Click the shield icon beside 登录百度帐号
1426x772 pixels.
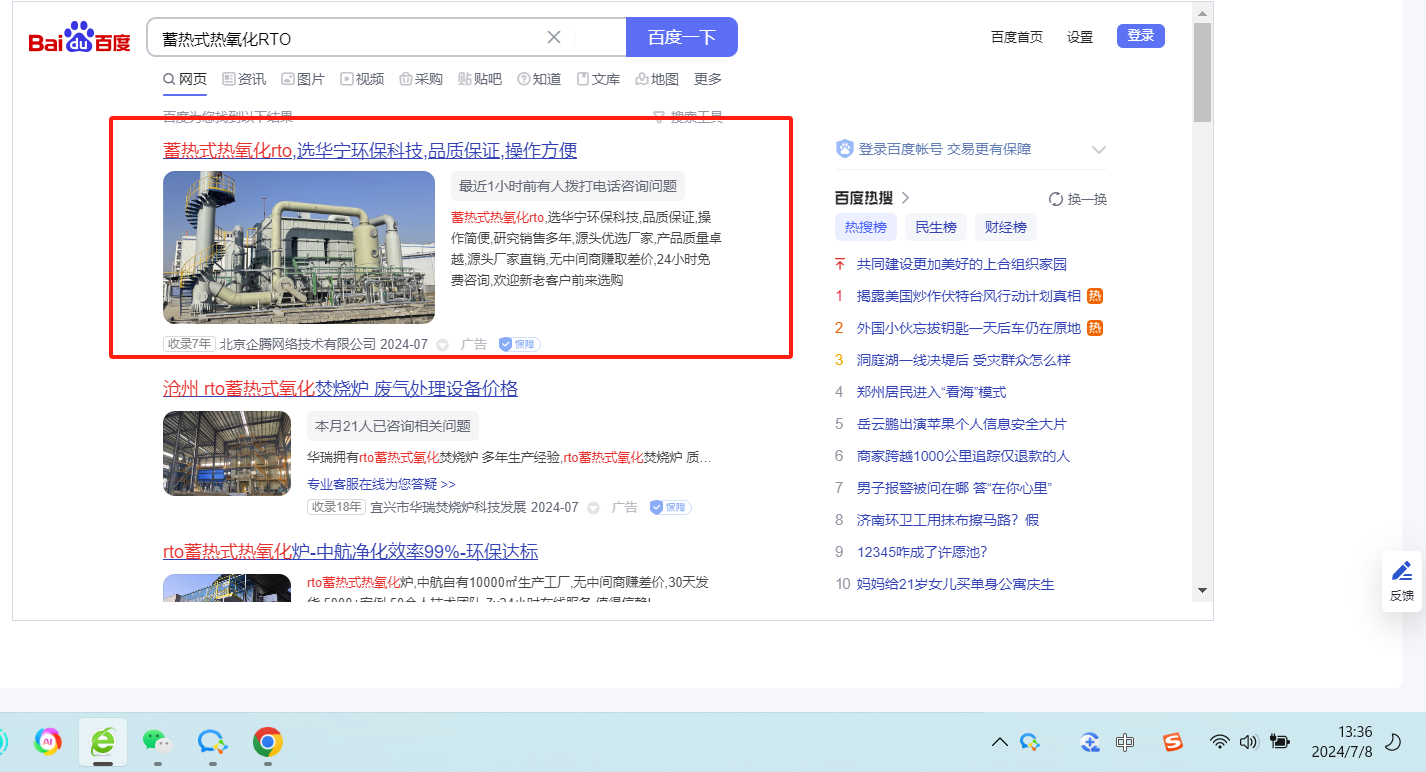click(x=845, y=149)
